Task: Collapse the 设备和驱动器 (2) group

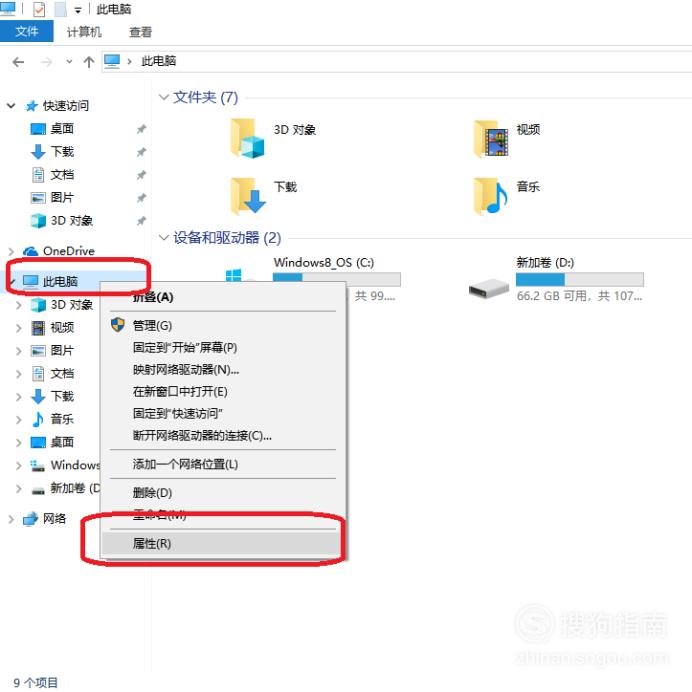Action: point(164,238)
